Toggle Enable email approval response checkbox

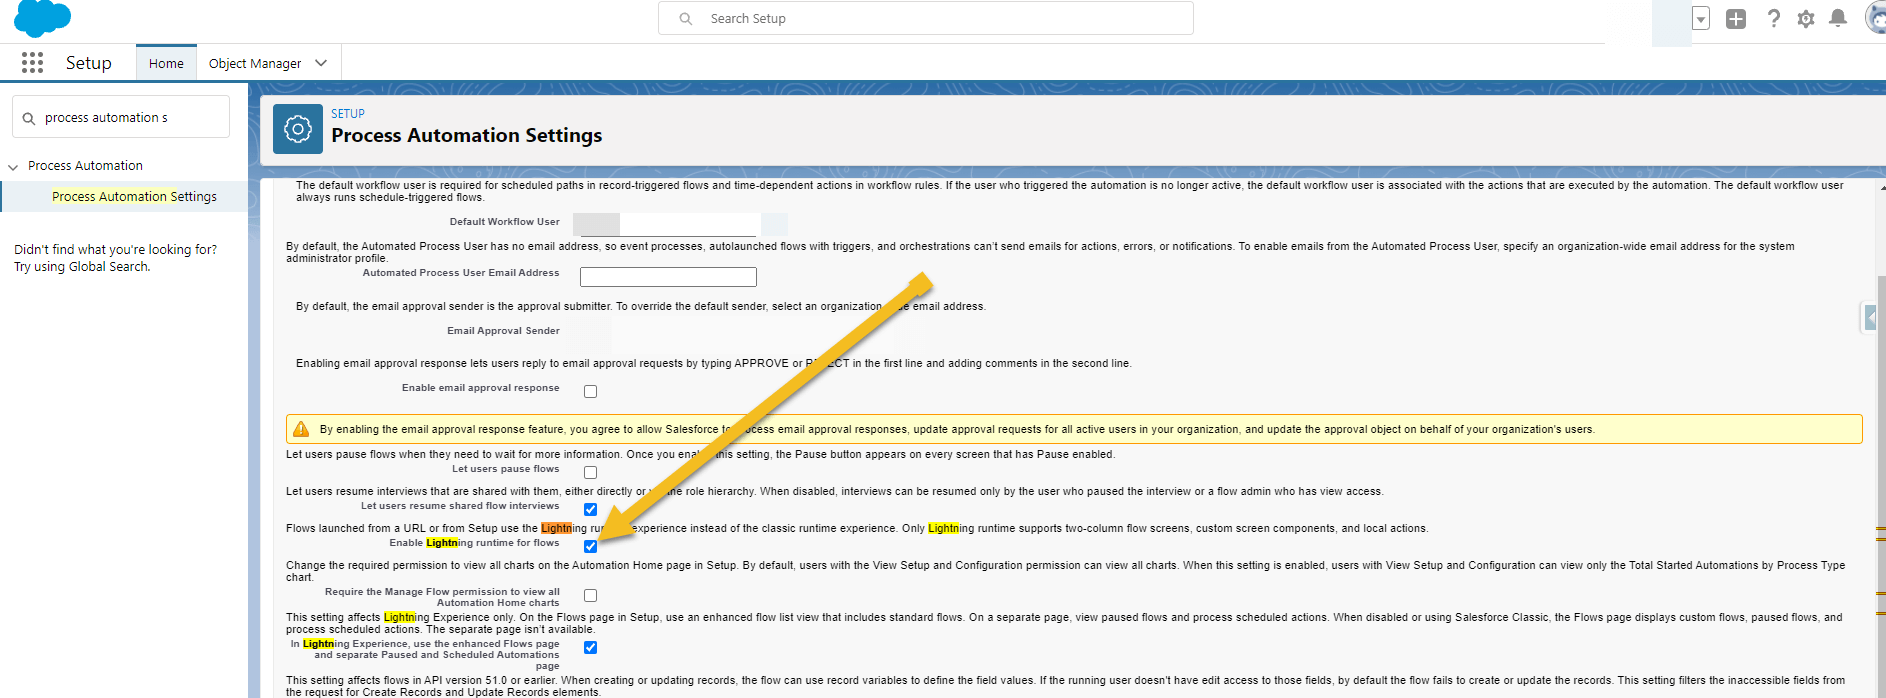pyautogui.click(x=591, y=392)
